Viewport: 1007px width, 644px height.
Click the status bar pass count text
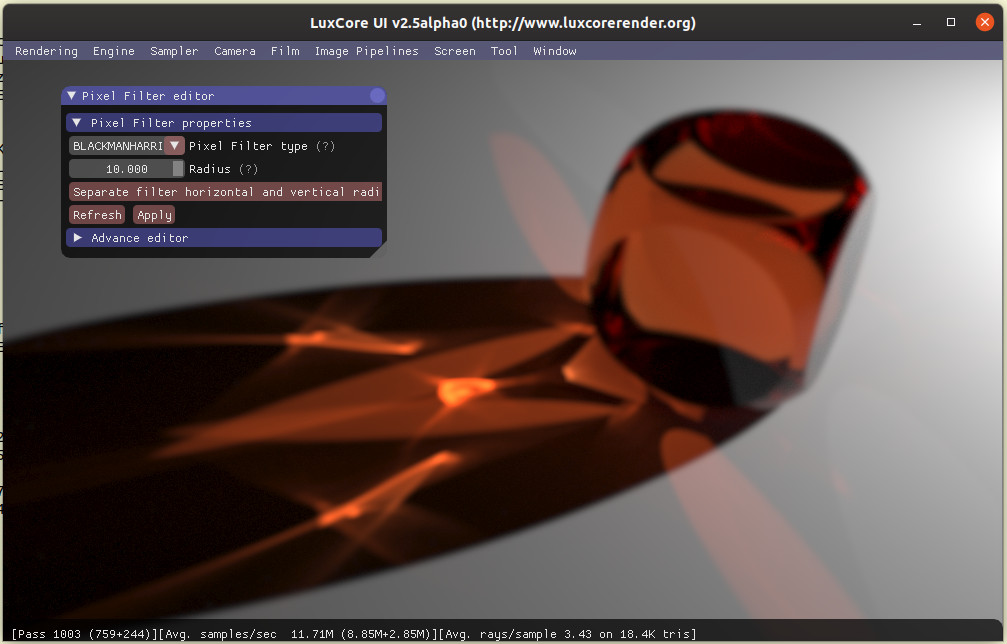click(85, 634)
